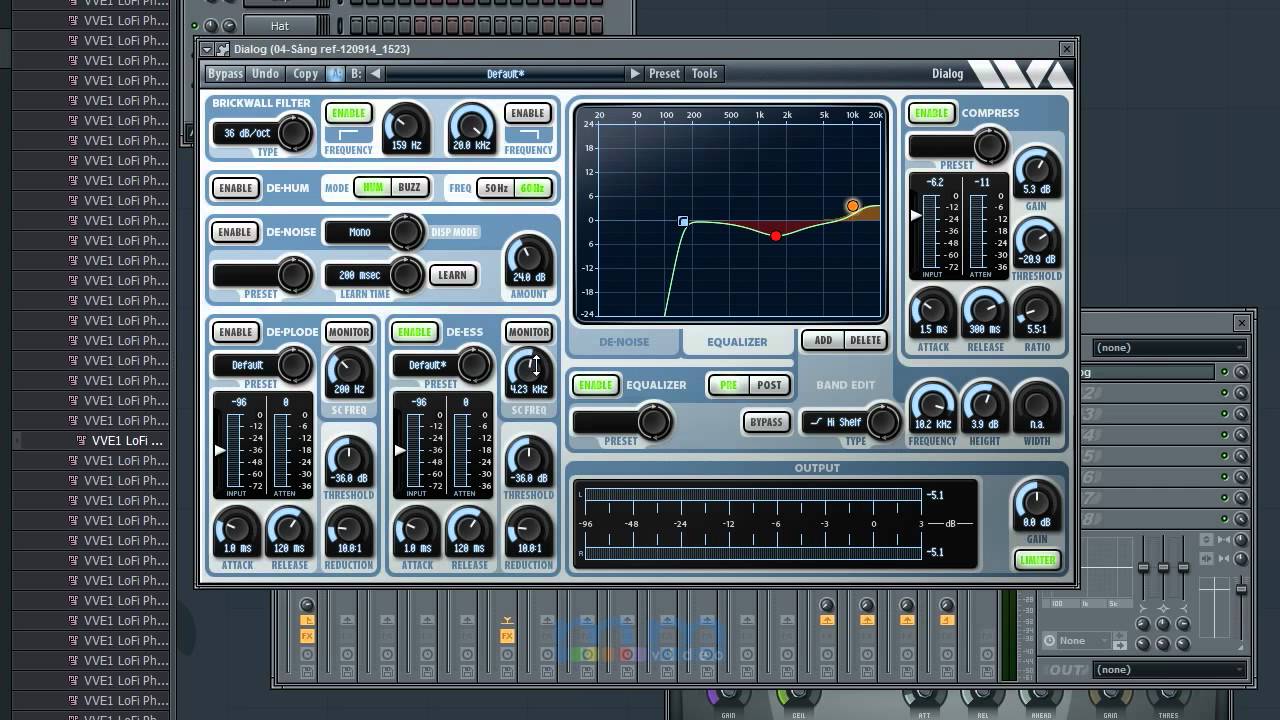
Task: Click DELETE to remove the EQ band
Action: [866, 340]
